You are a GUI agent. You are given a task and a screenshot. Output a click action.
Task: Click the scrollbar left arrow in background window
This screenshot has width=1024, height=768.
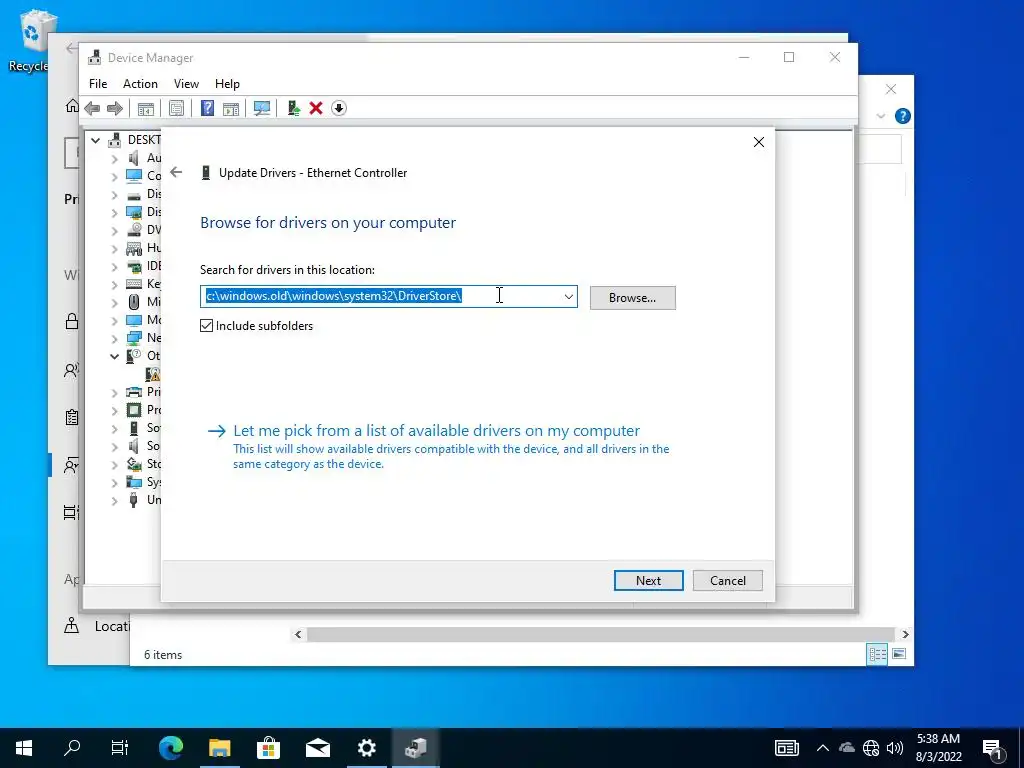click(x=298, y=634)
